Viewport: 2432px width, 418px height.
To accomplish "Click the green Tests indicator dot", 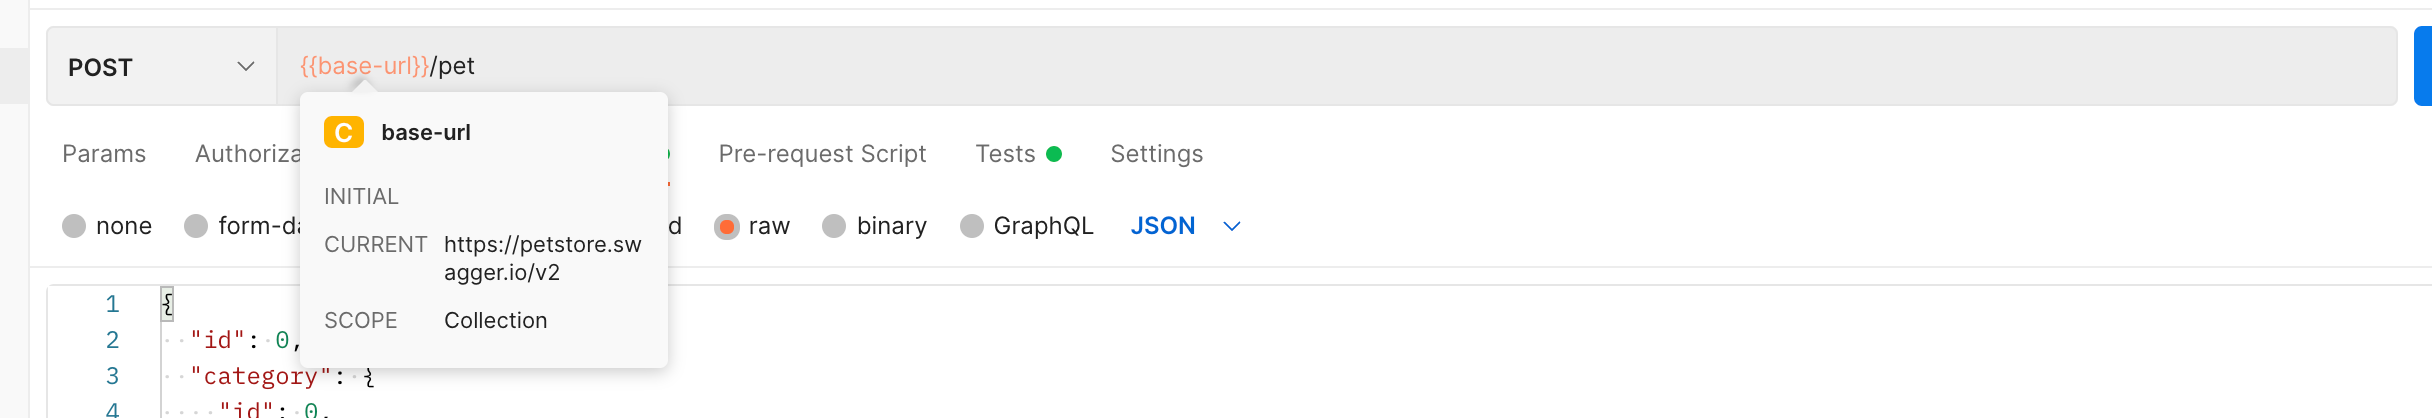I will click(1054, 154).
